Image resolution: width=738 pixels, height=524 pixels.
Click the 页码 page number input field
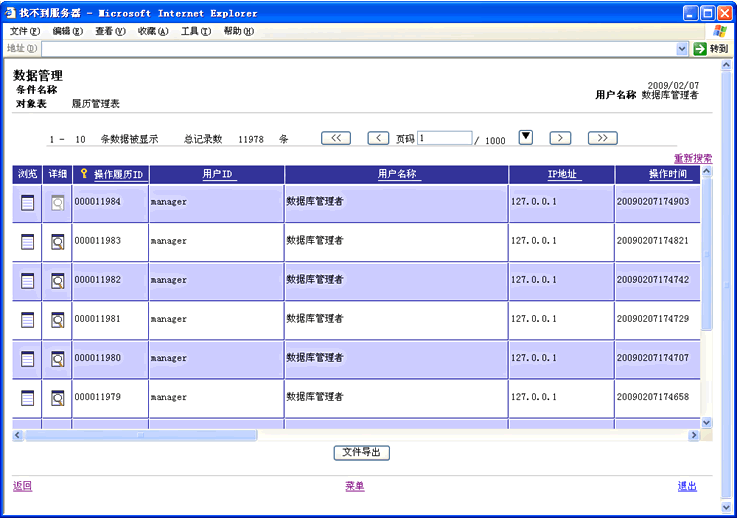coord(444,139)
